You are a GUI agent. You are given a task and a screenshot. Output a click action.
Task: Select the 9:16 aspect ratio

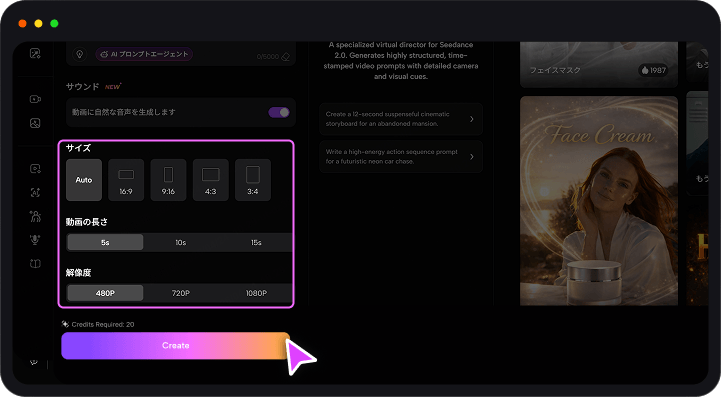[x=168, y=180]
